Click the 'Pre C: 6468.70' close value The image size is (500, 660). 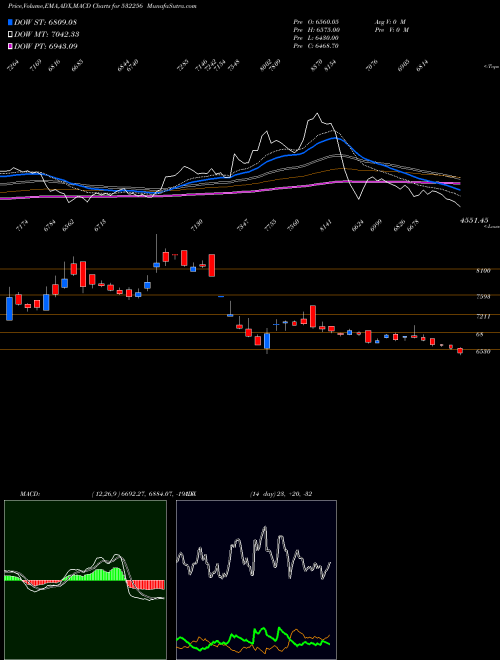click(x=316, y=46)
